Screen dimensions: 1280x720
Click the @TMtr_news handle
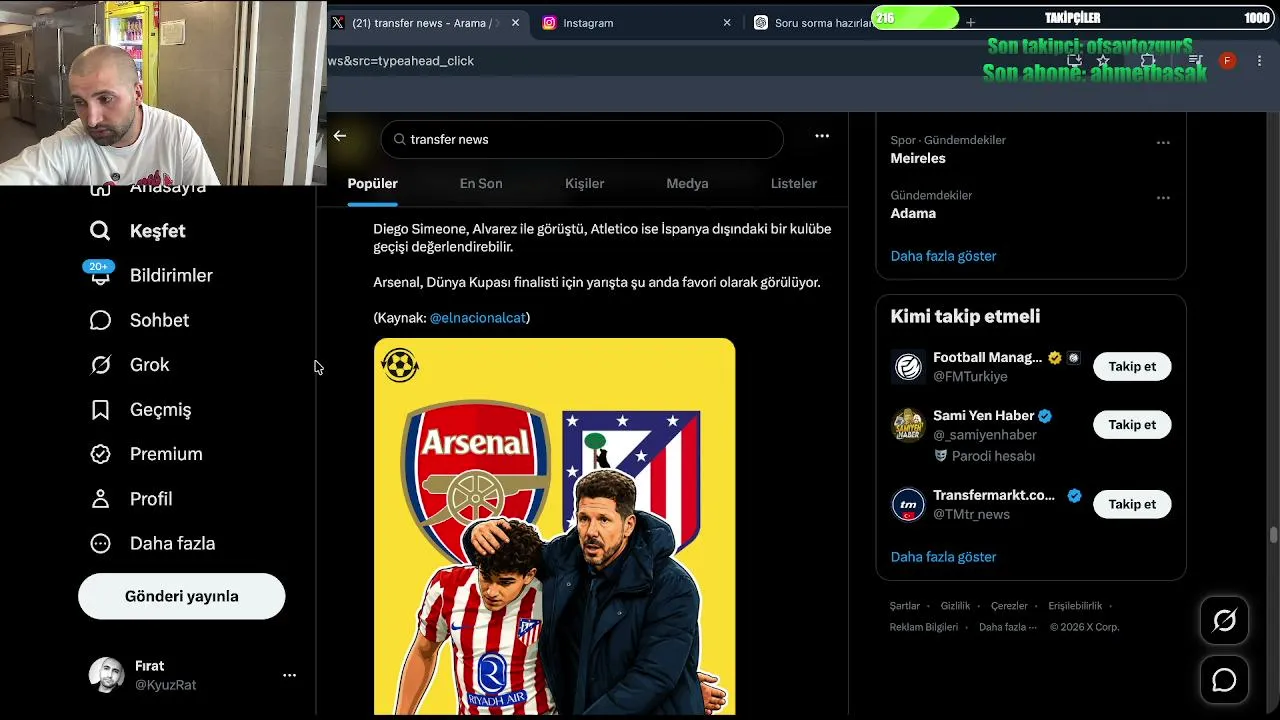pos(971,514)
